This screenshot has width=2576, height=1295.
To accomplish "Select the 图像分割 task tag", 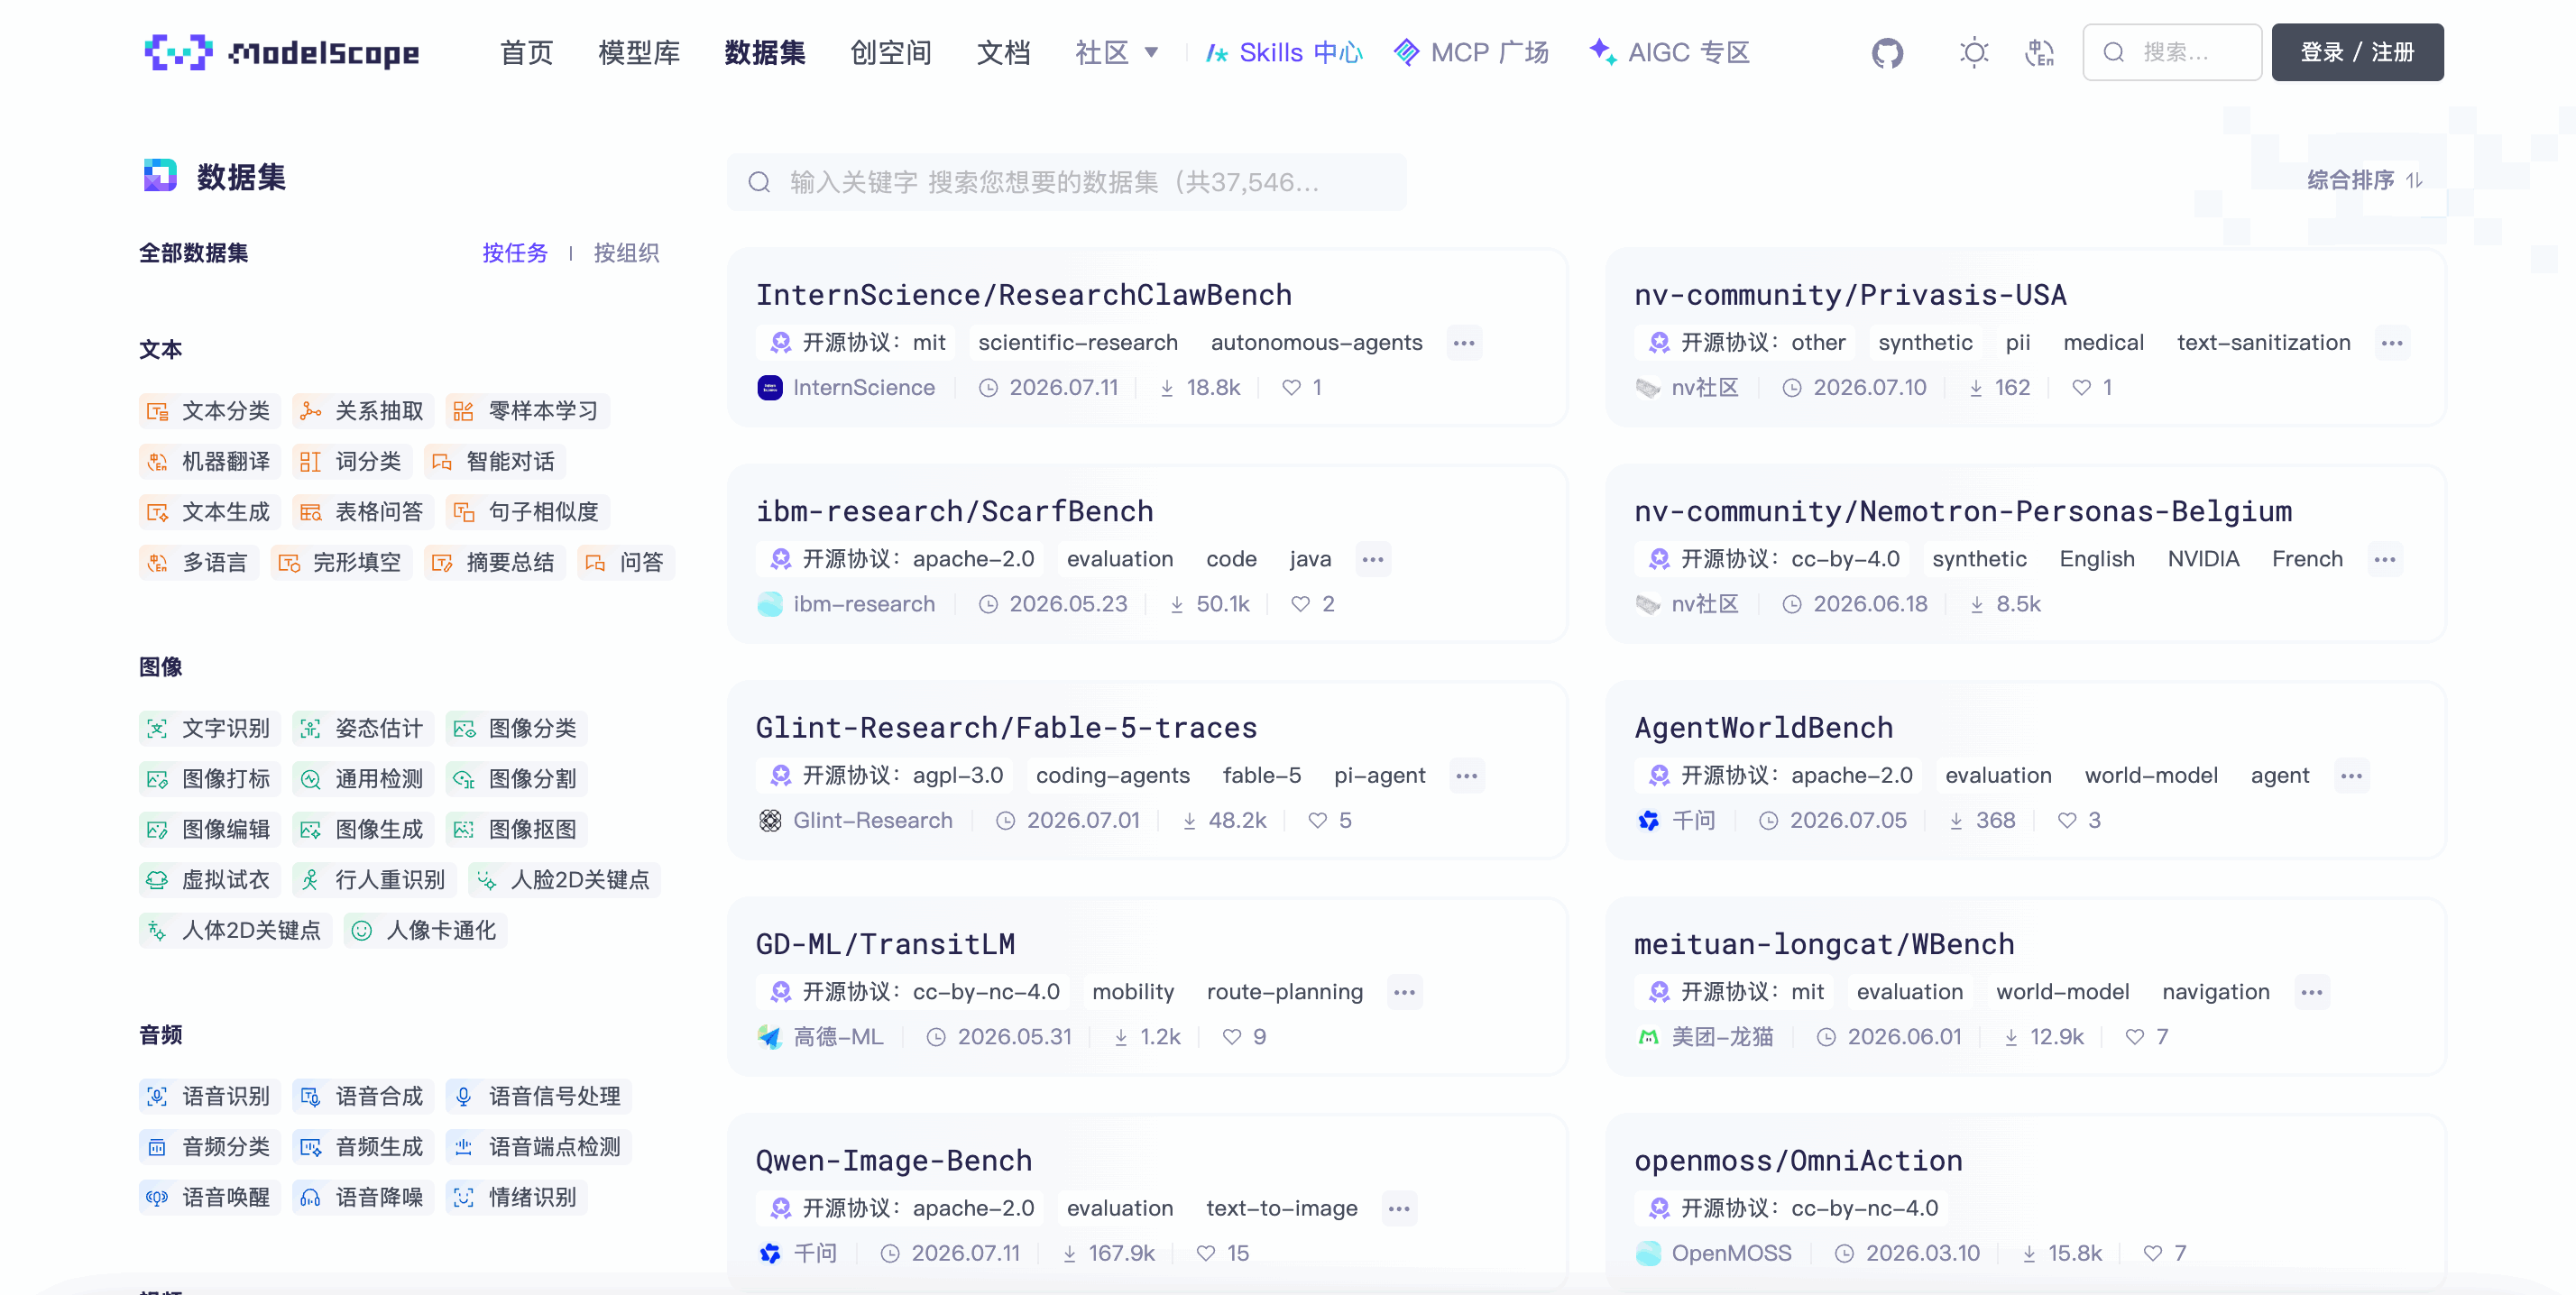I will [516, 778].
